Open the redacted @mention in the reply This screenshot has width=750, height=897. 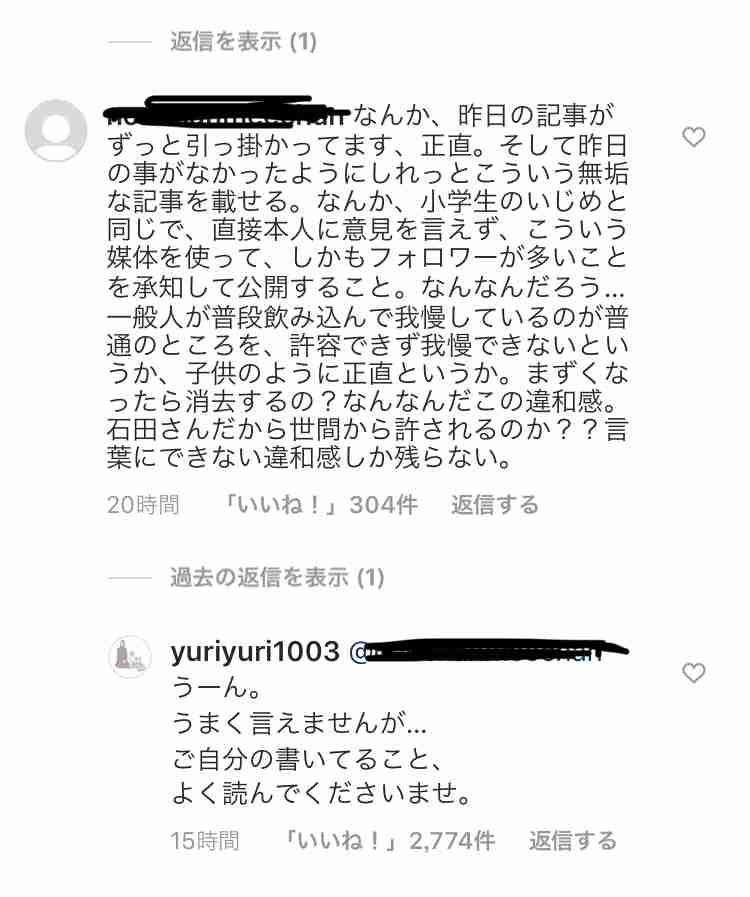click(489, 651)
